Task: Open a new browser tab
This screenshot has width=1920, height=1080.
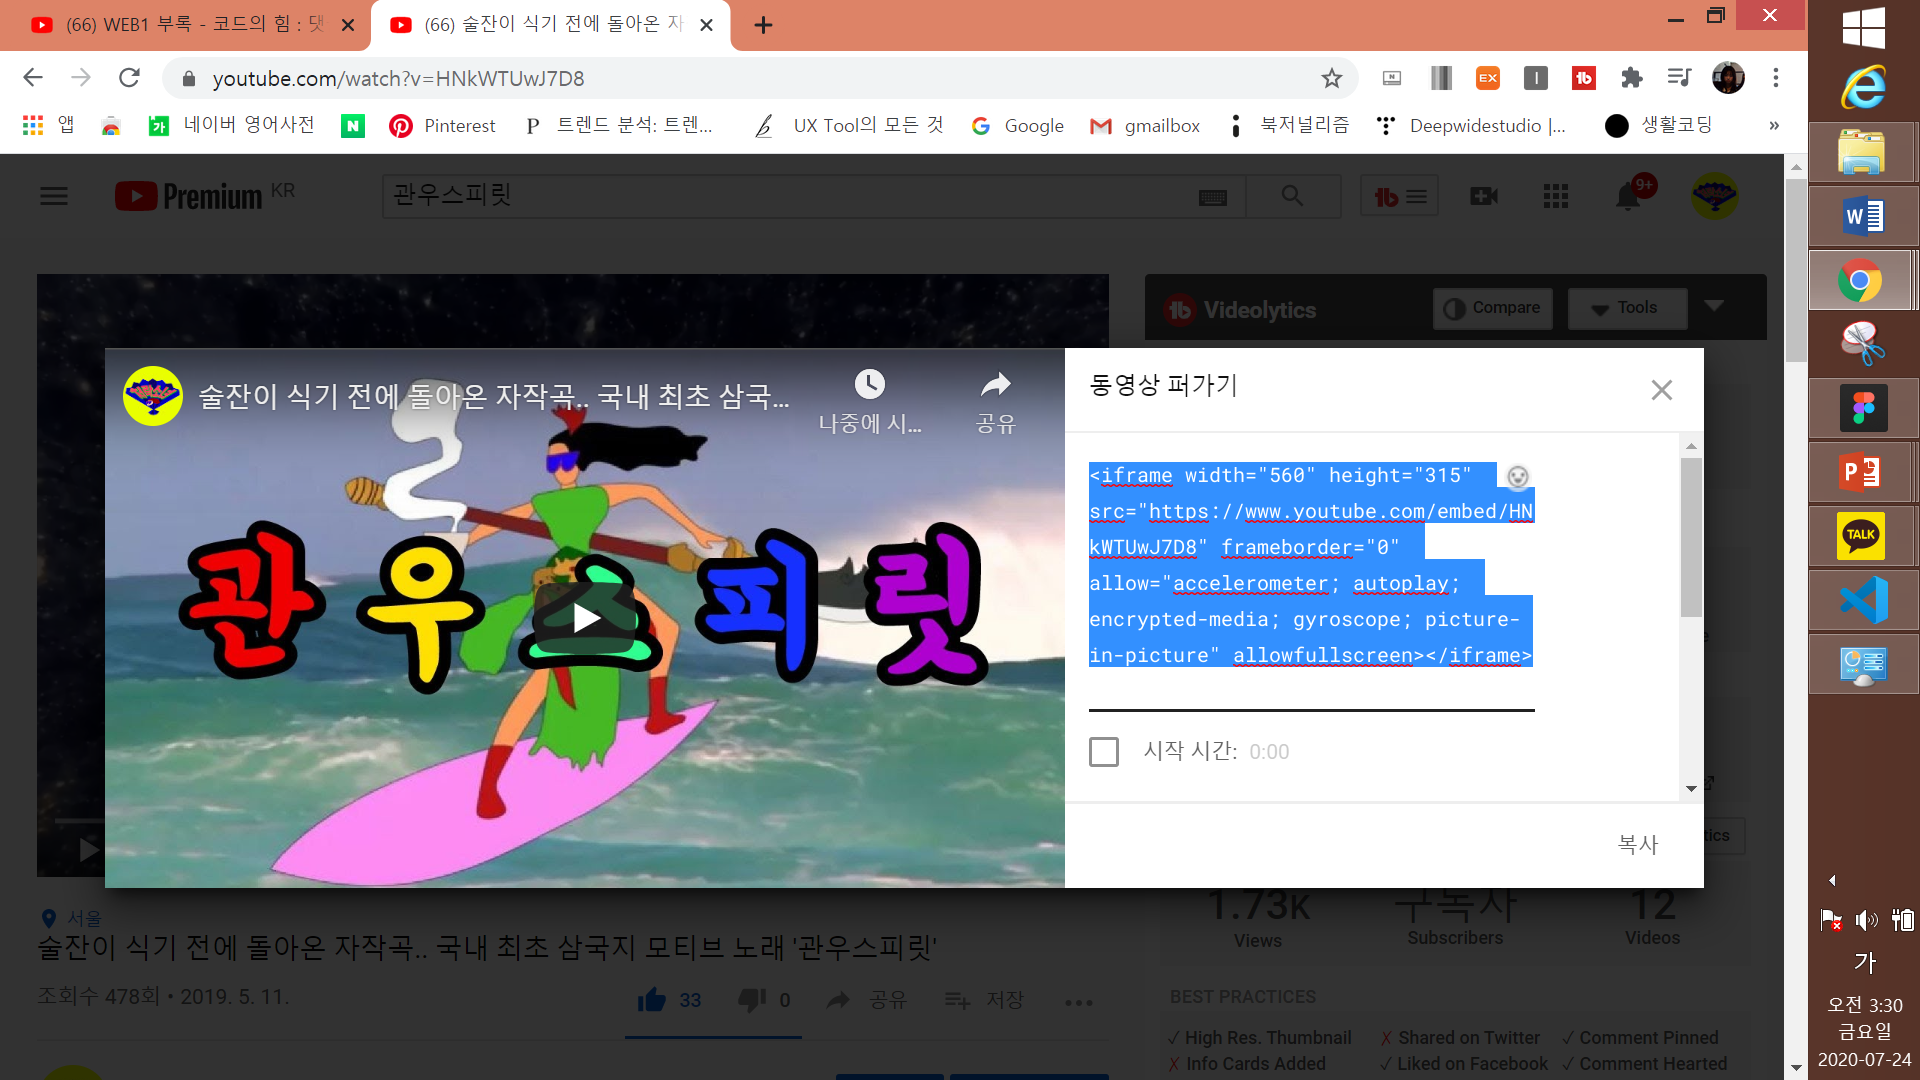Action: click(763, 25)
